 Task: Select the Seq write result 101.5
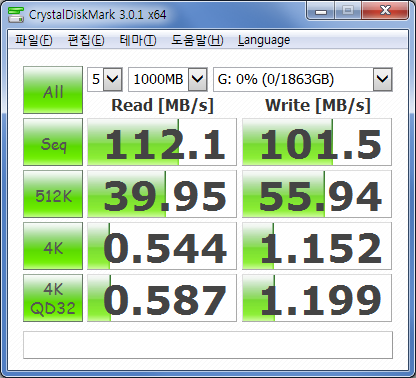click(x=317, y=142)
